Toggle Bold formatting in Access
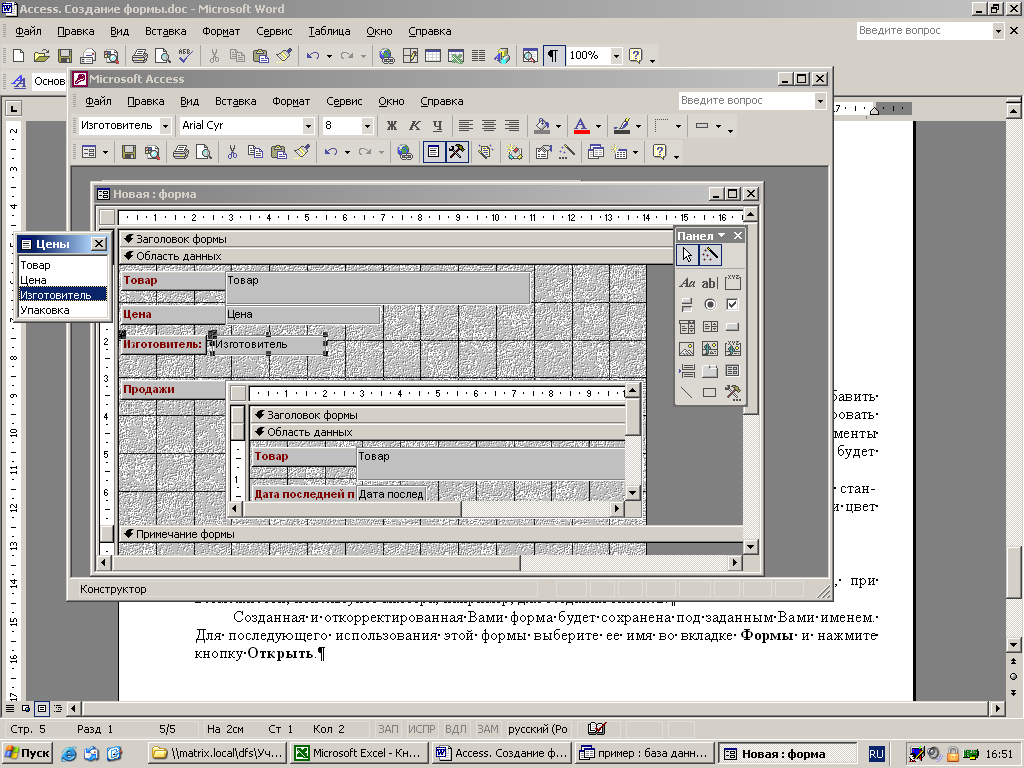Screen dimensions: 1024x768 pyautogui.click(x=392, y=125)
